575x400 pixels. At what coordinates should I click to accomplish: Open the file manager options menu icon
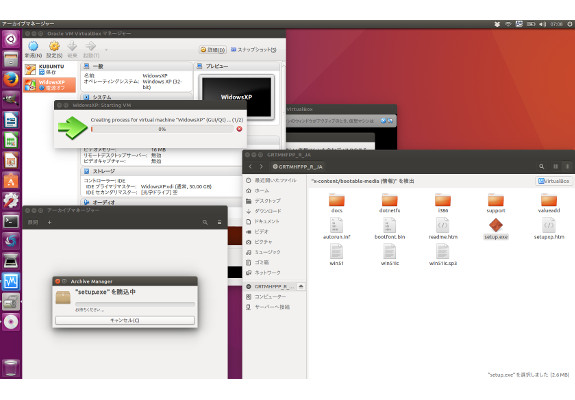[567, 166]
